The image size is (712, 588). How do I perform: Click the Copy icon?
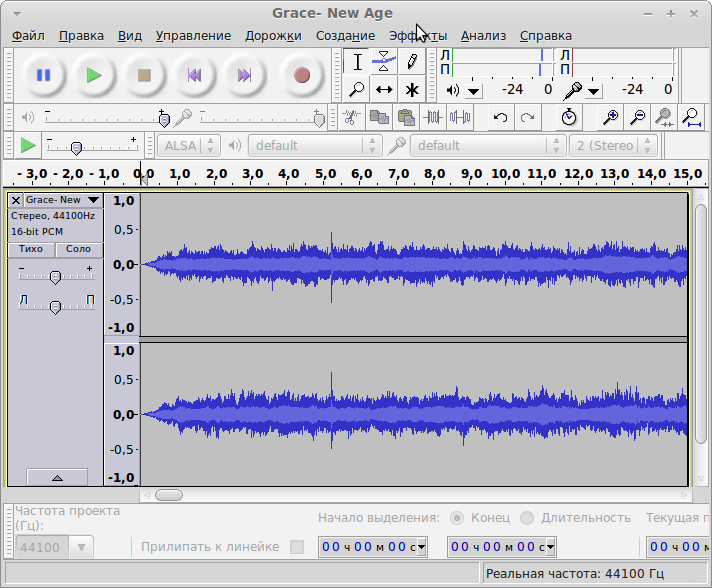pos(379,118)
